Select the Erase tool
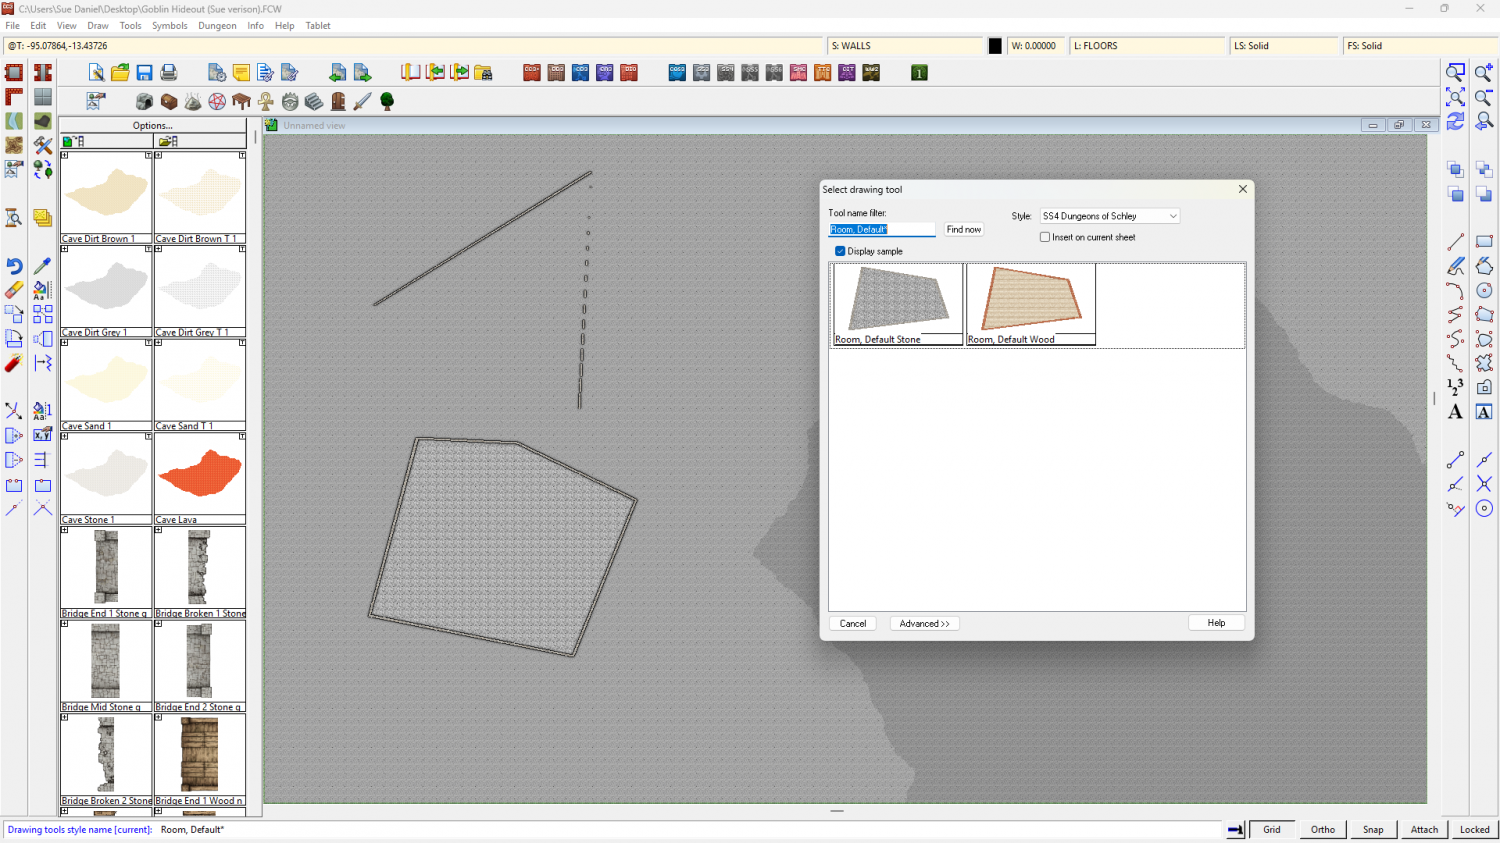This screenshot has width=1500, height=843. [14, 290]
